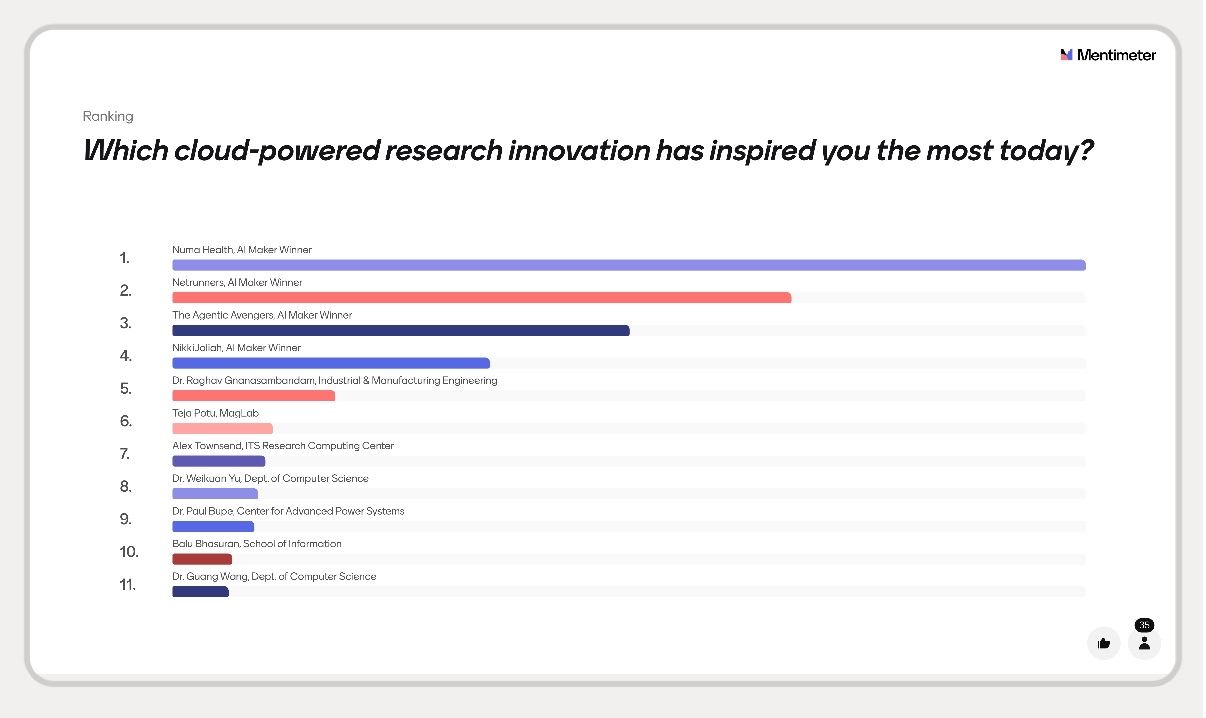Click the thumbs-up reaction icon
This screenshot has height=718, width=1206.
1104,643
